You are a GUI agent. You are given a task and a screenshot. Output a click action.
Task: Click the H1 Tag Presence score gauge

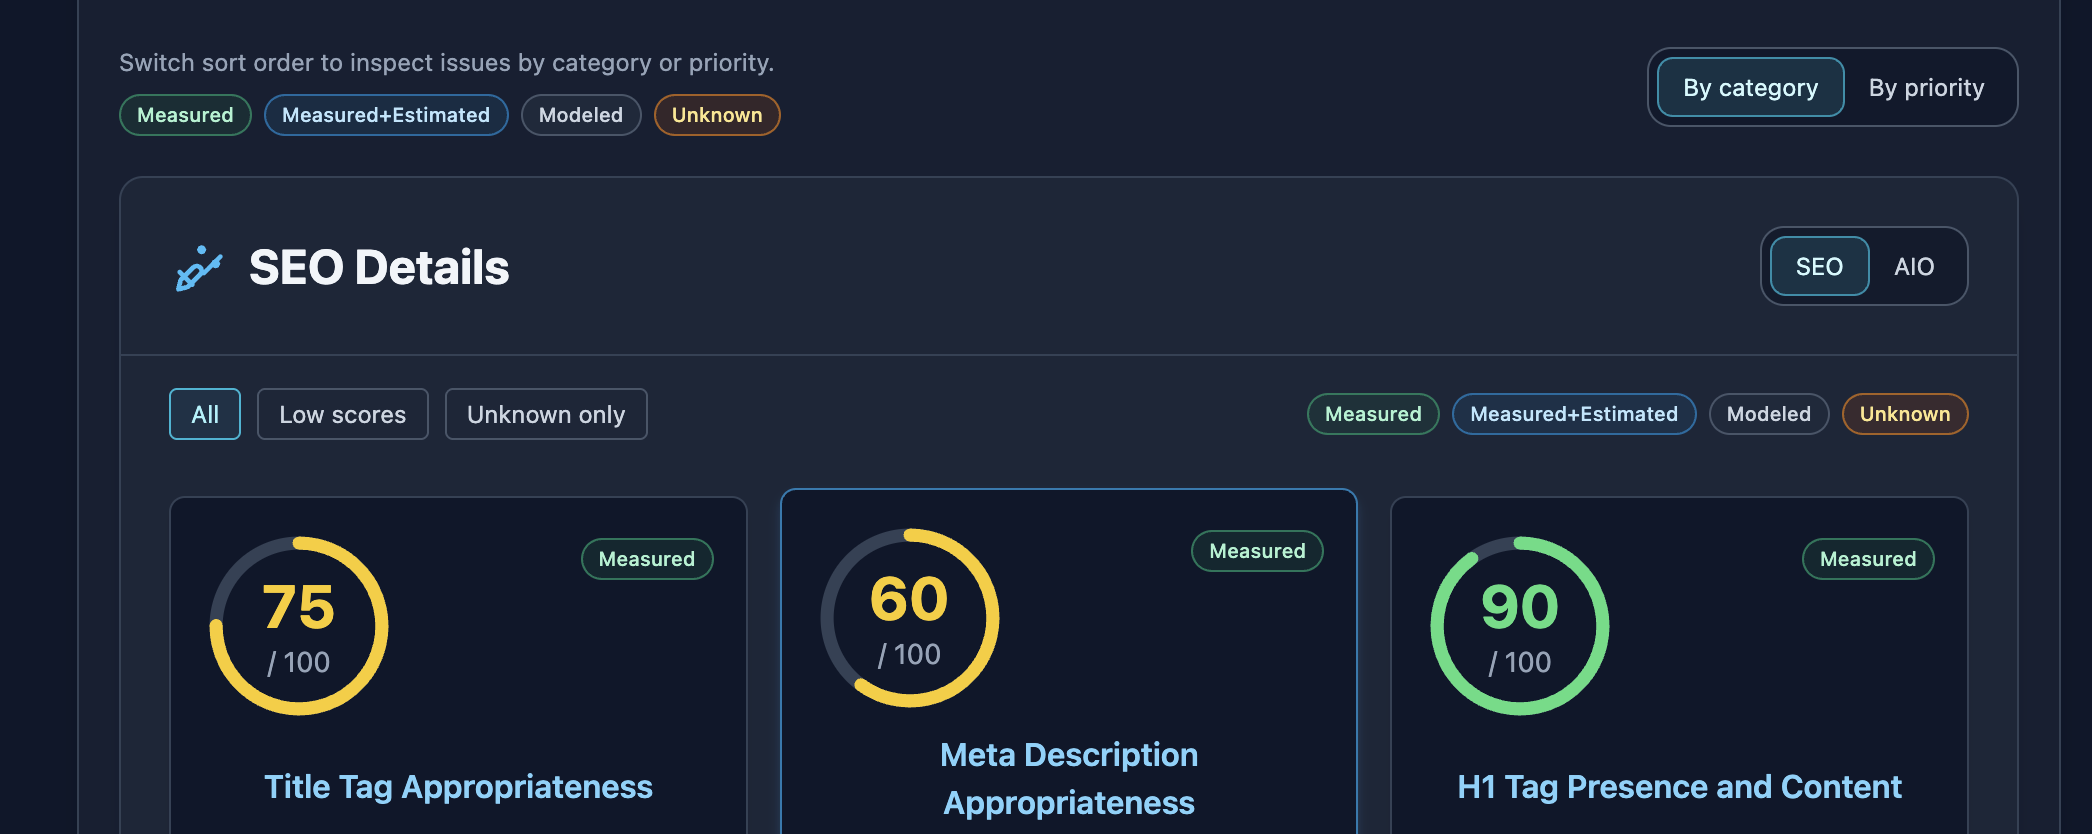pyautogui.click(x=1519, y=625)
